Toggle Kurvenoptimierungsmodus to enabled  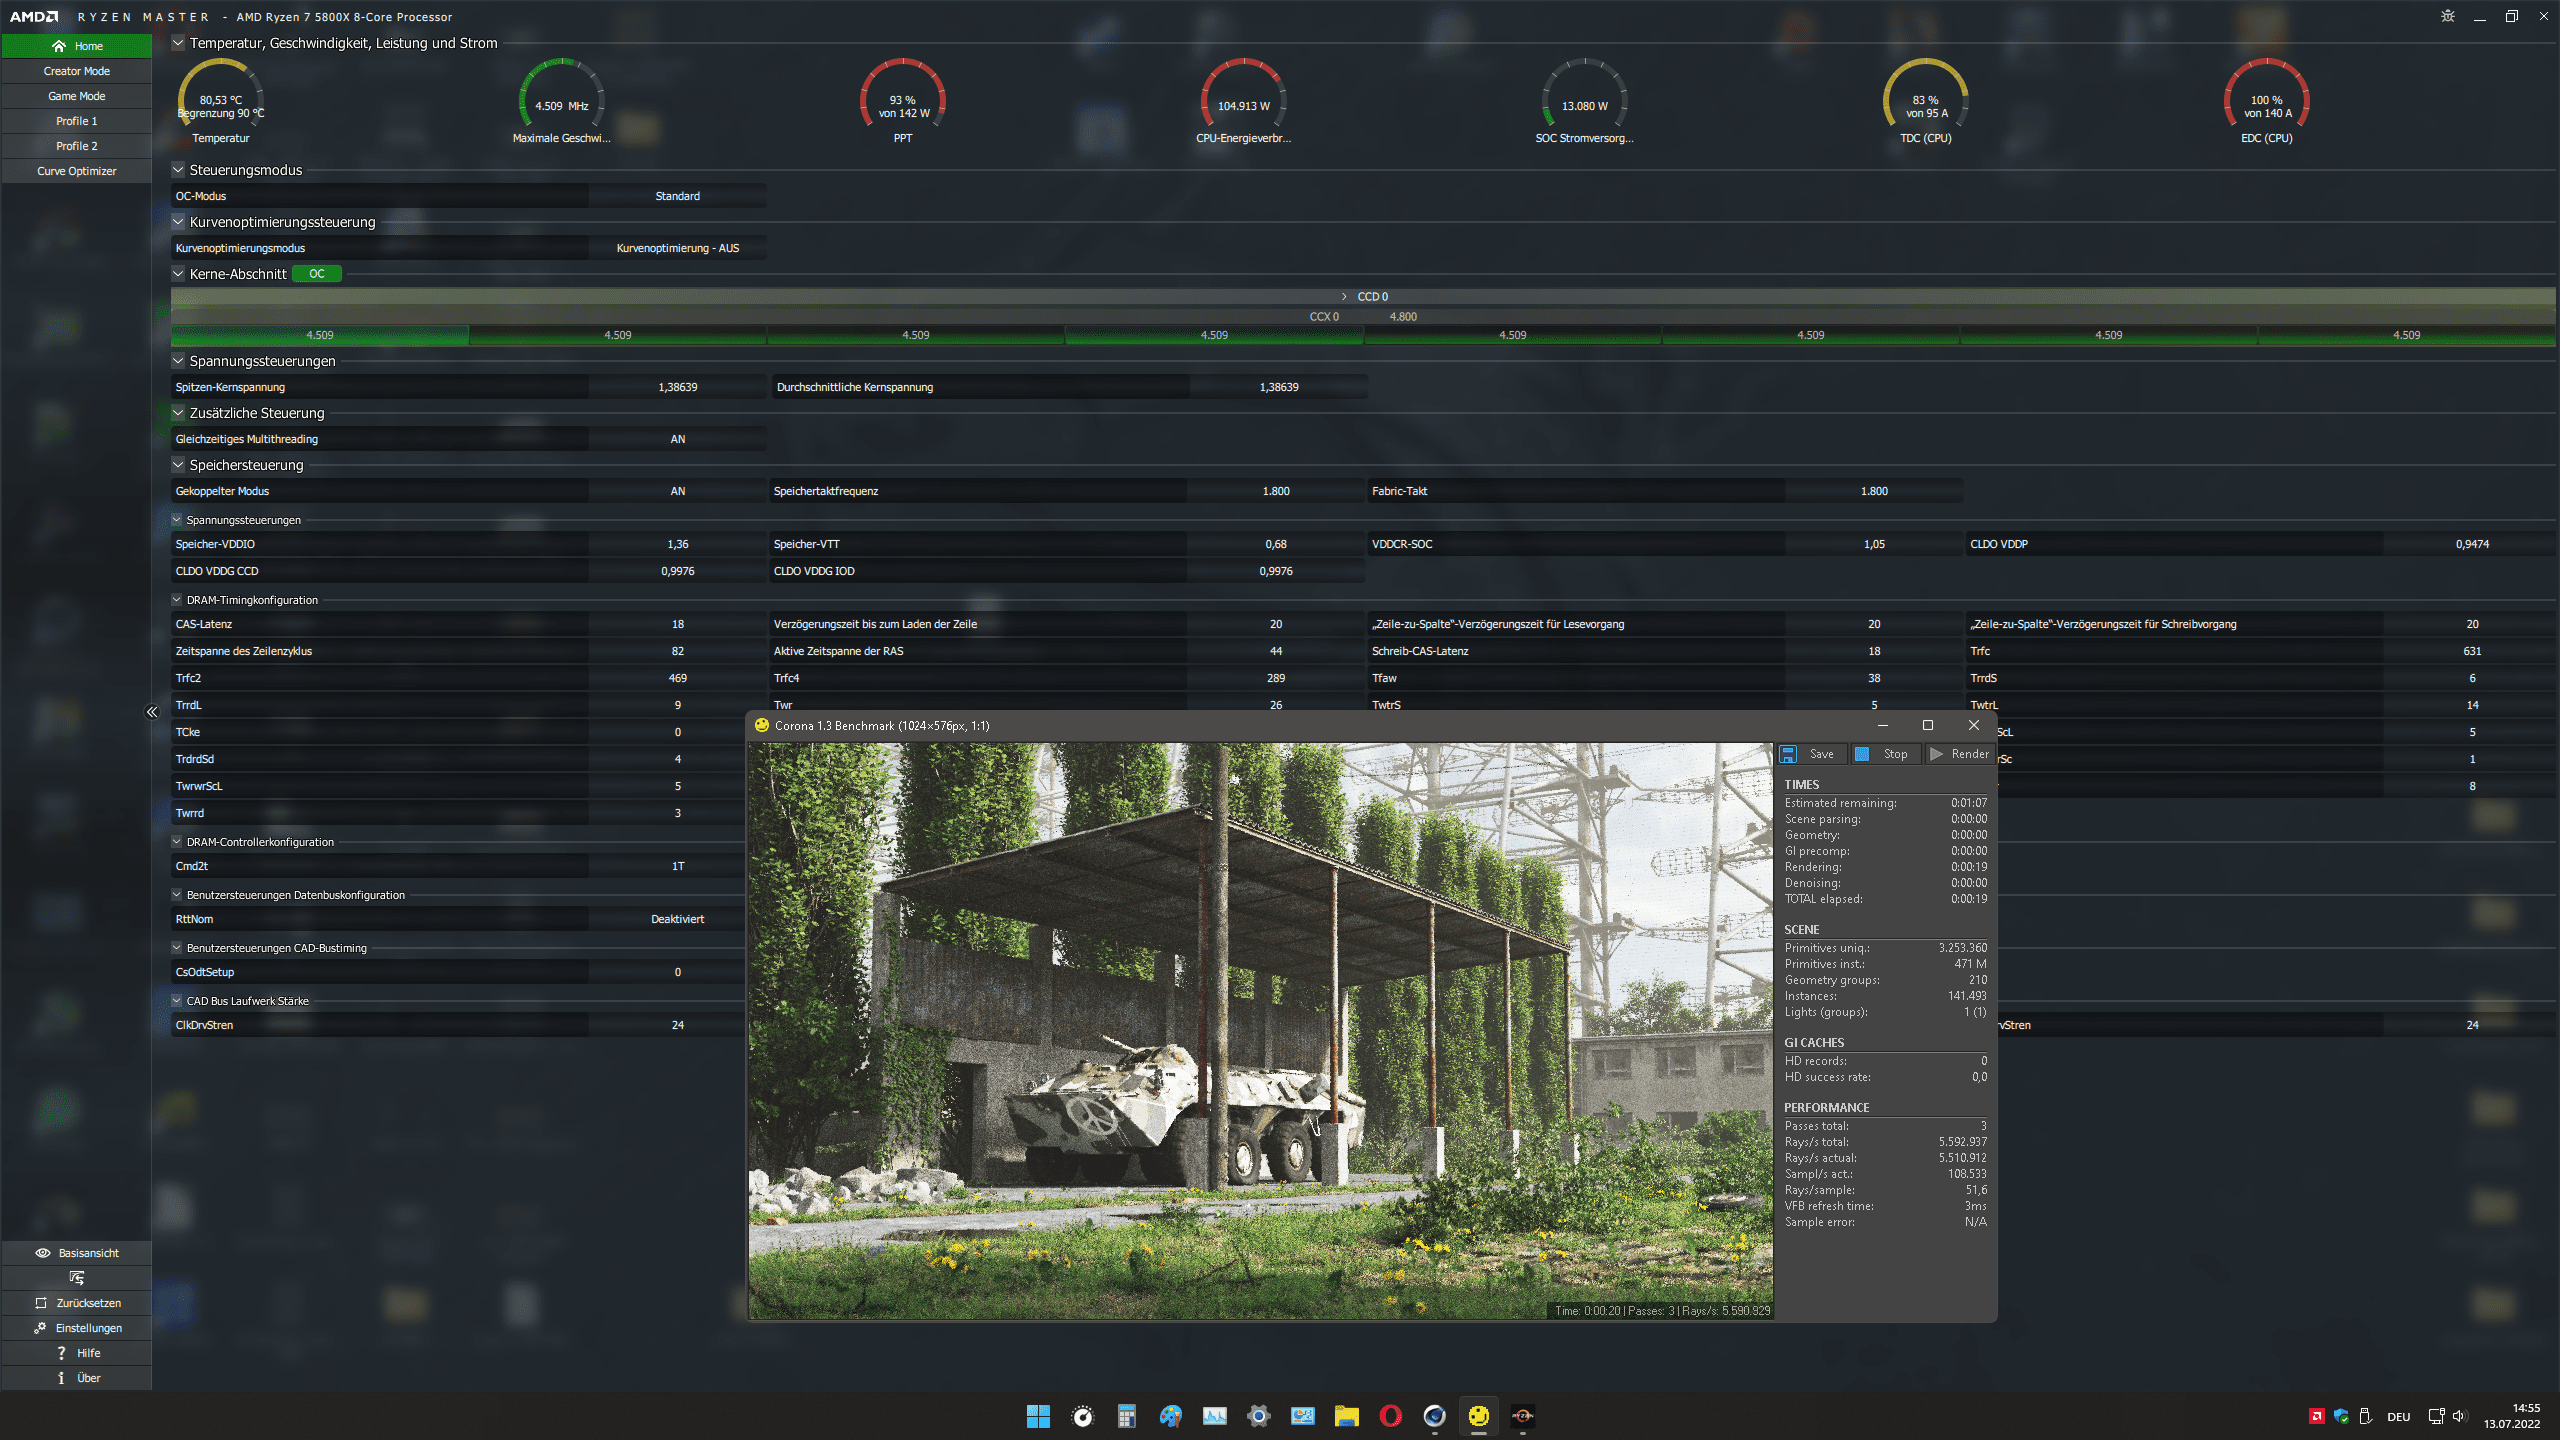coord(675,248)
